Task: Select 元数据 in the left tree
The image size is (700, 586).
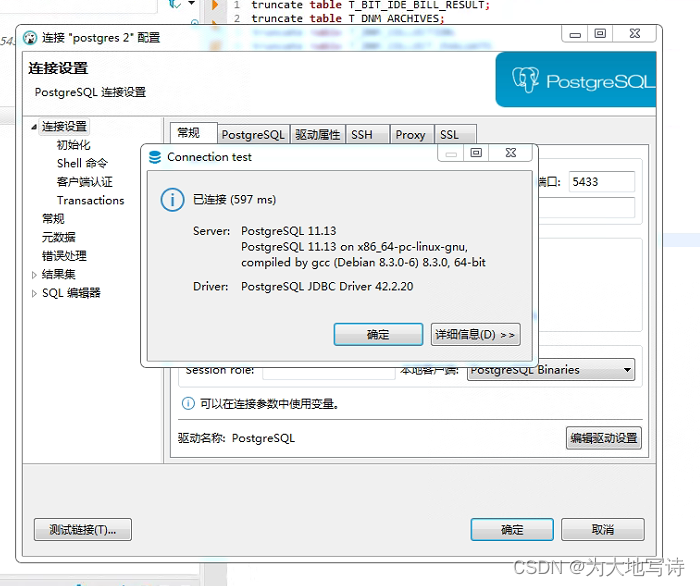Action: tap(59, 237)
